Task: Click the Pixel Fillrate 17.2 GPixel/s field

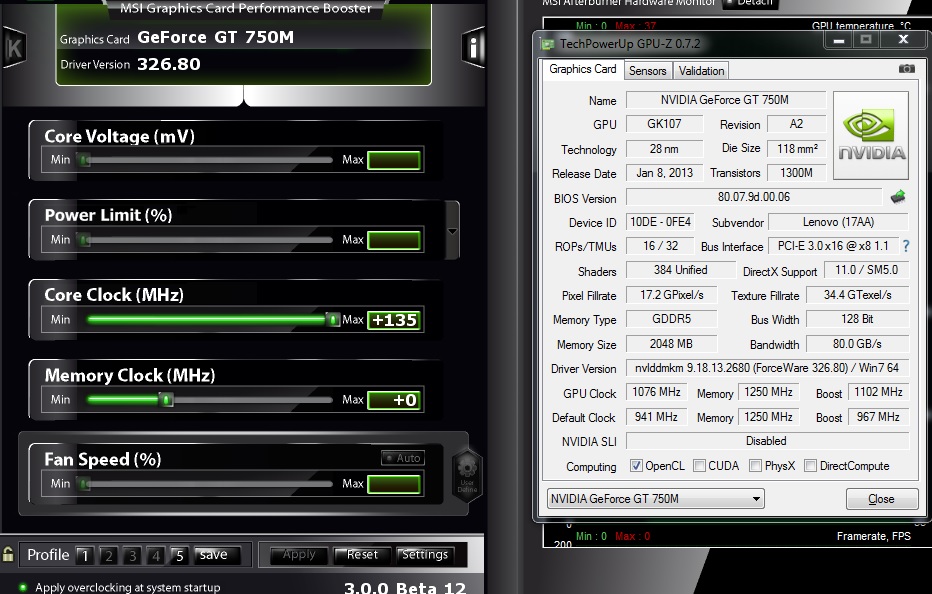Action: [671, 295]
